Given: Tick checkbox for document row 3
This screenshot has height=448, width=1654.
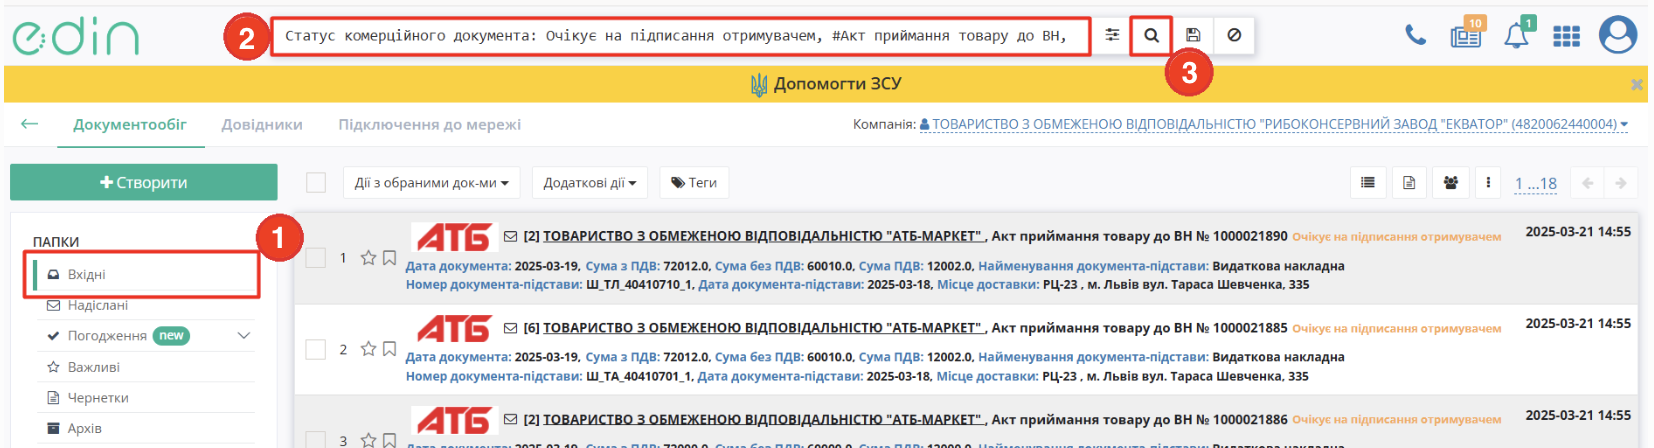Looking at the screenshot, I should coord(316,440).
